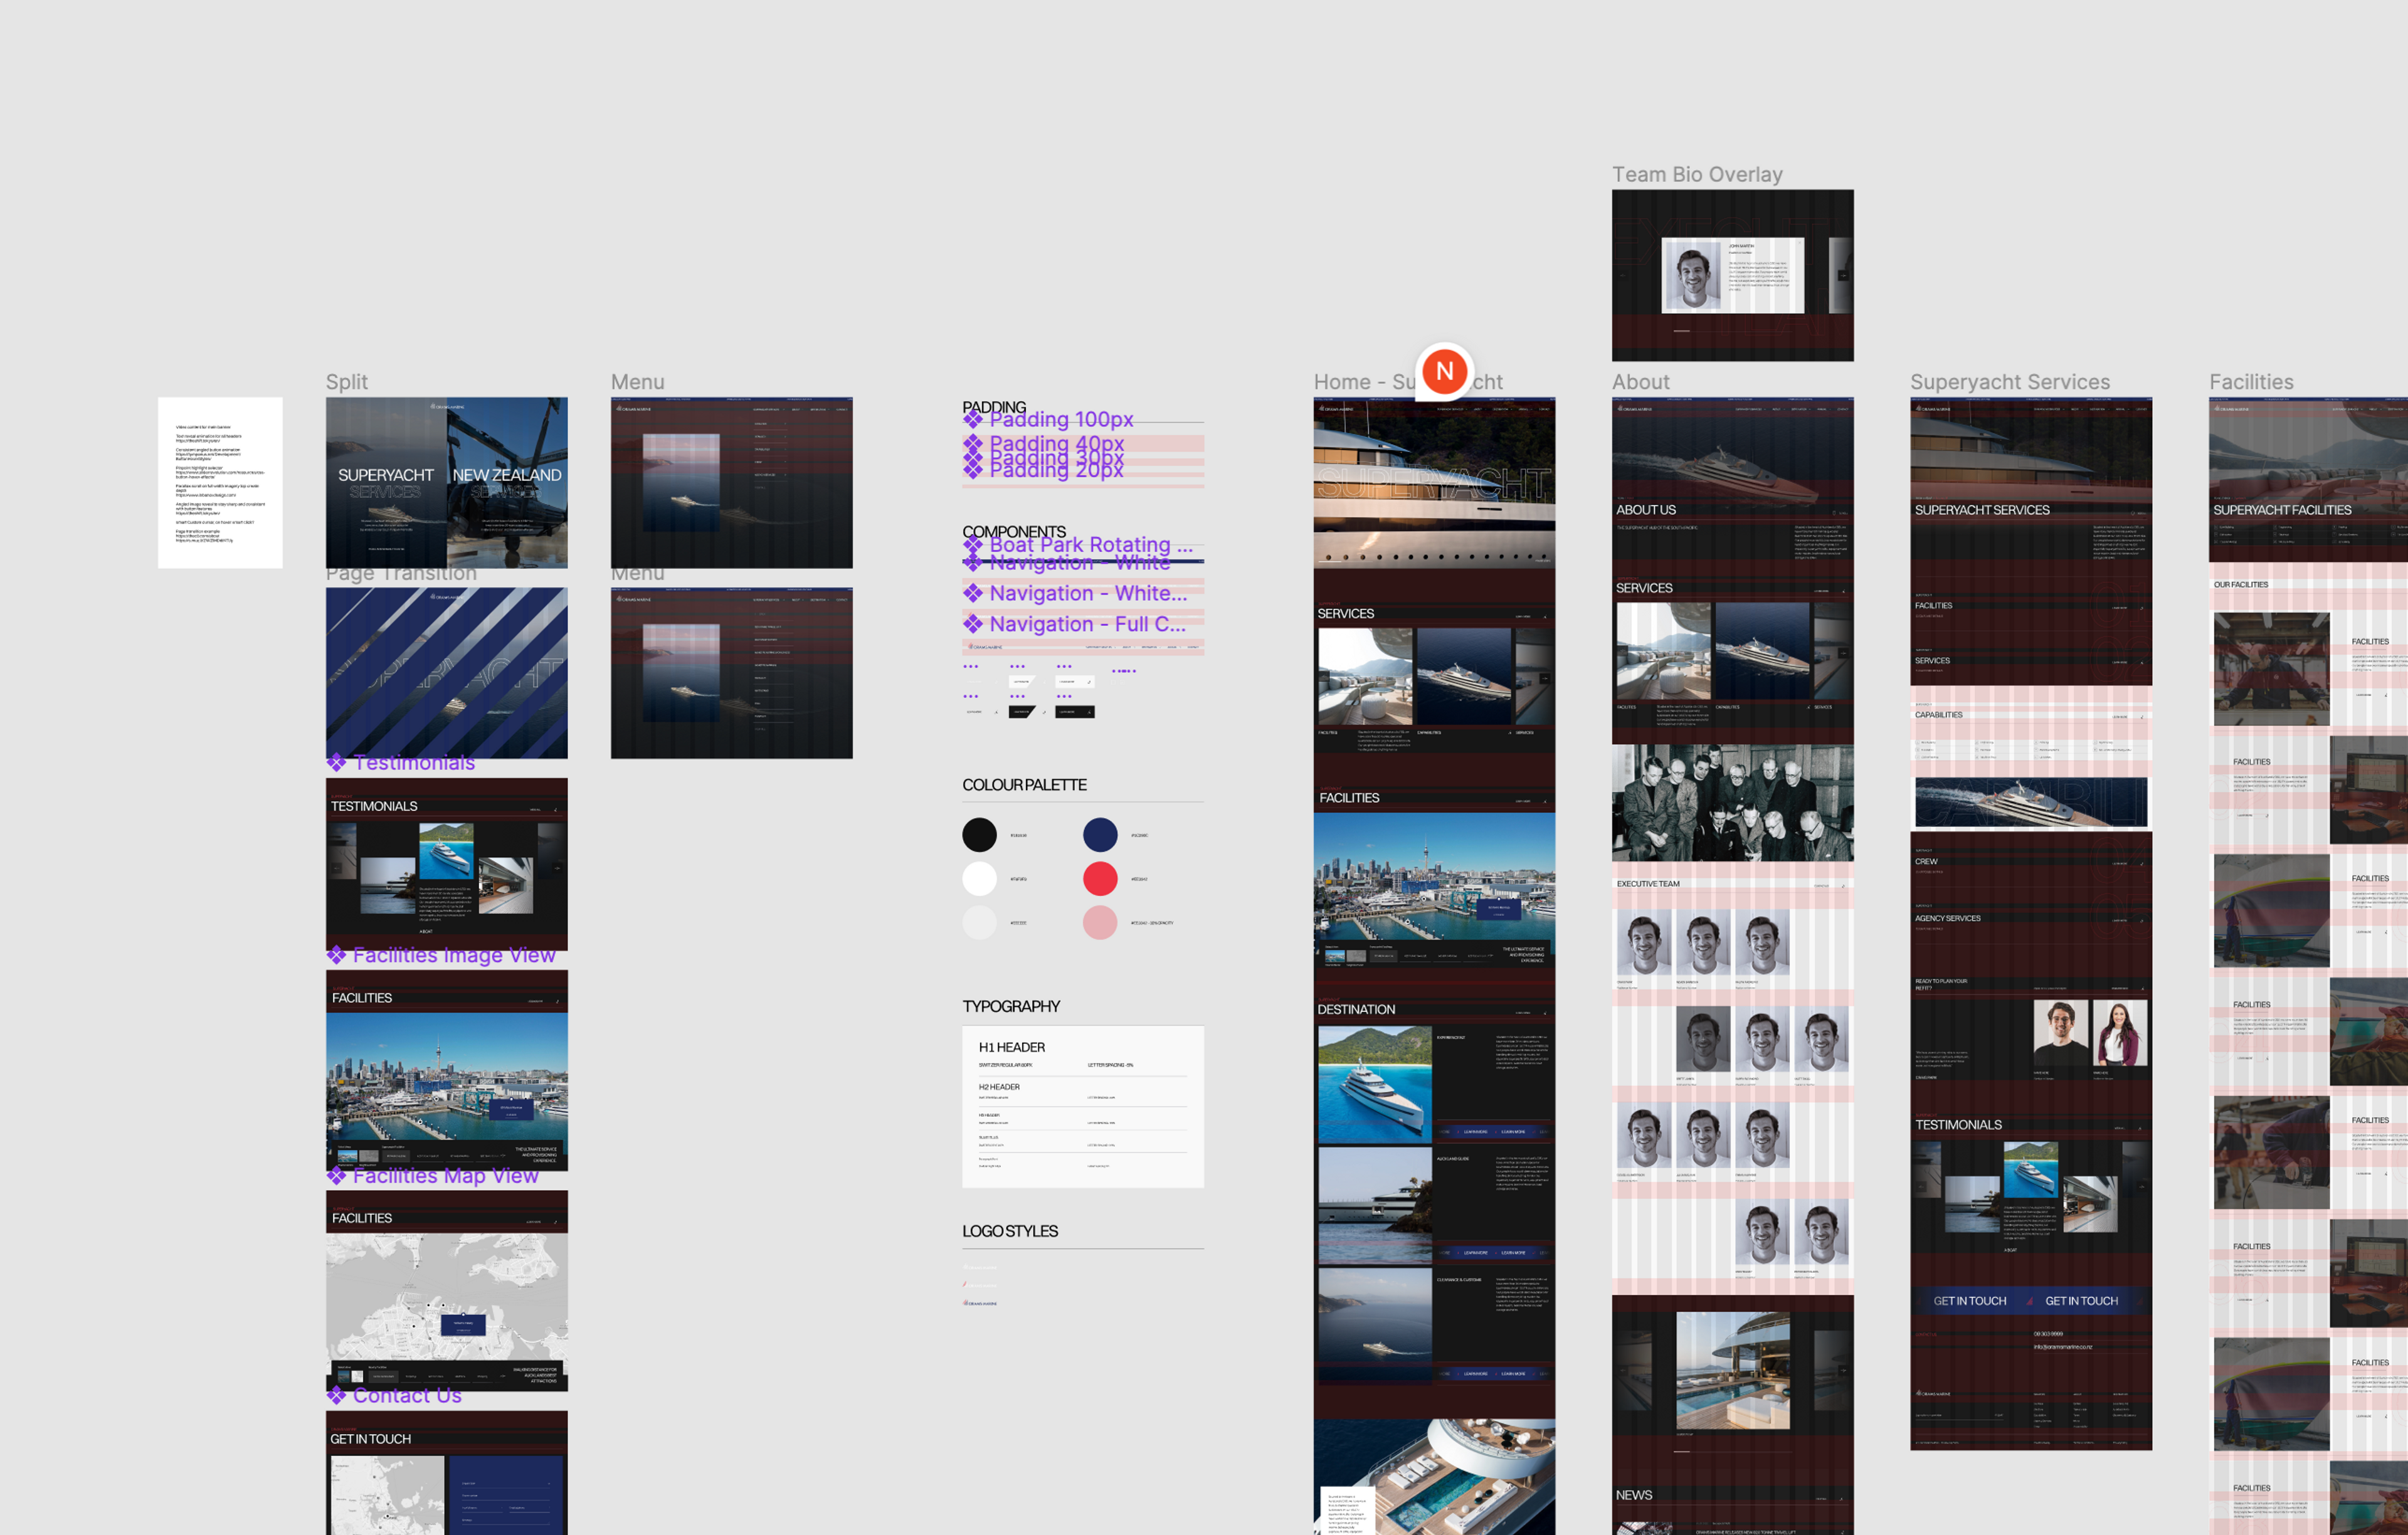Select the Split frame title

(347, 382)
